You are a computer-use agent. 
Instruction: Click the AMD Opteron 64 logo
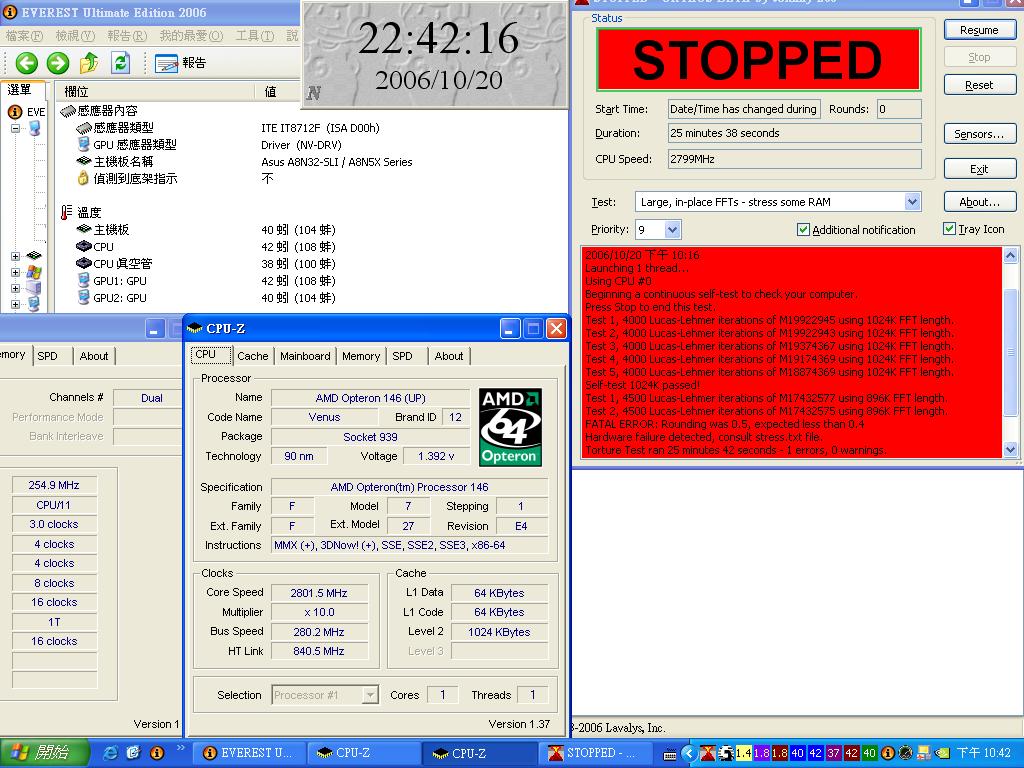[510, 427]
